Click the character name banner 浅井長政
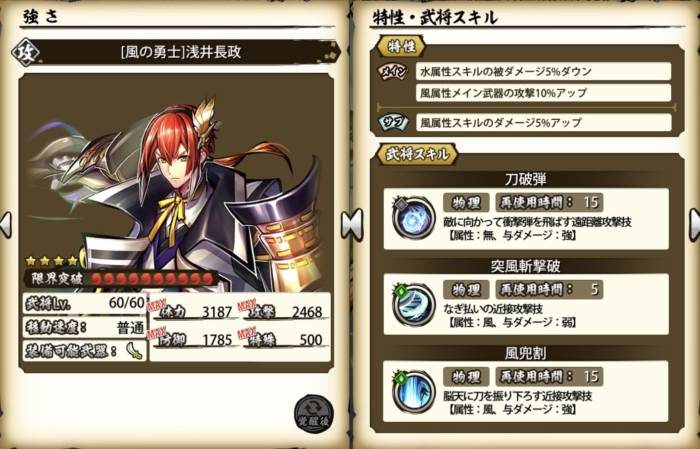Viewport: 700px width, 449px height. [x=181, y=53]
